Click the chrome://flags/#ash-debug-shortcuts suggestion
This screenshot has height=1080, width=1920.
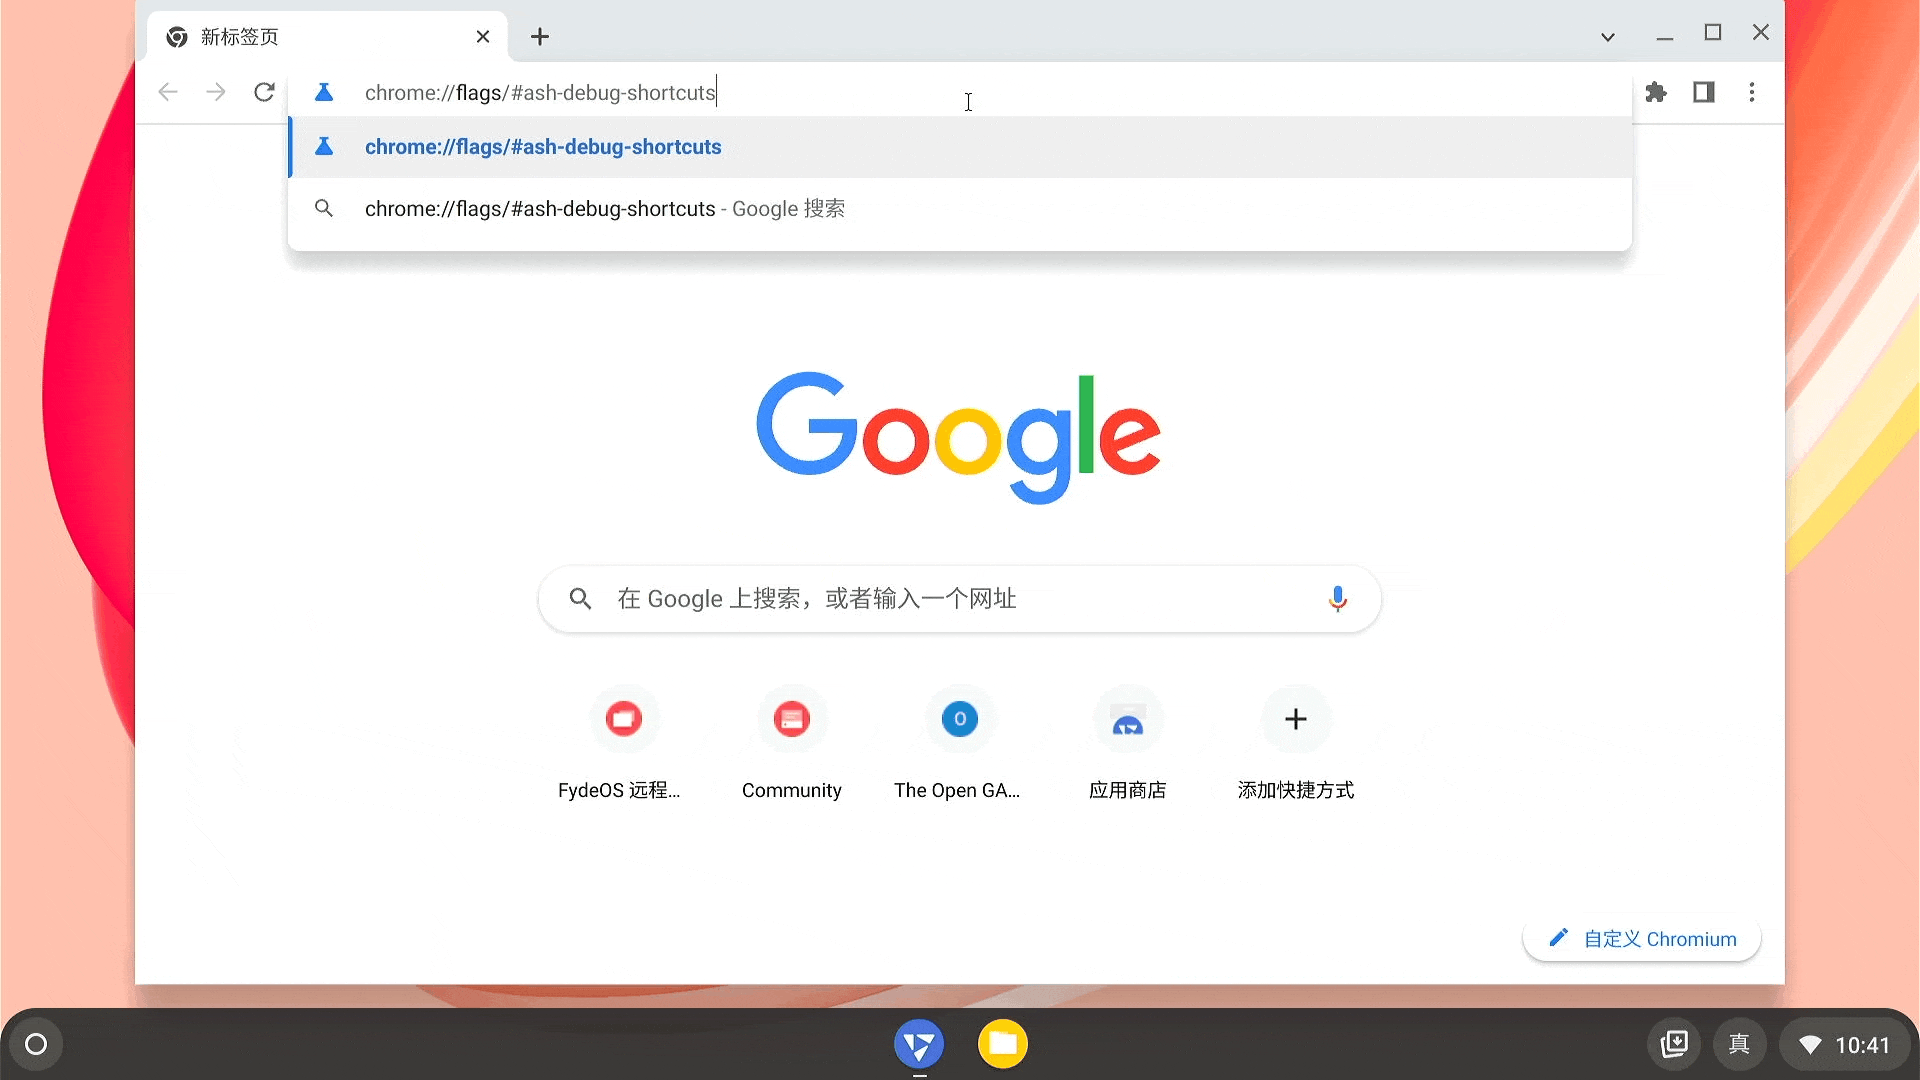tap(543, 146)
